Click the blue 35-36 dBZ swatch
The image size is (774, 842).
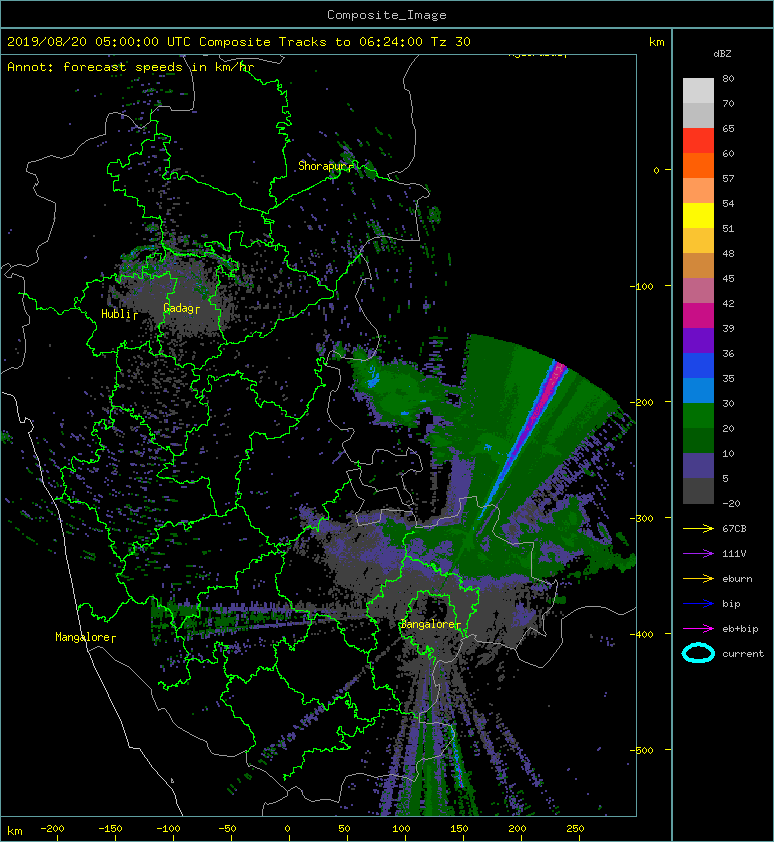pos(698,365)
